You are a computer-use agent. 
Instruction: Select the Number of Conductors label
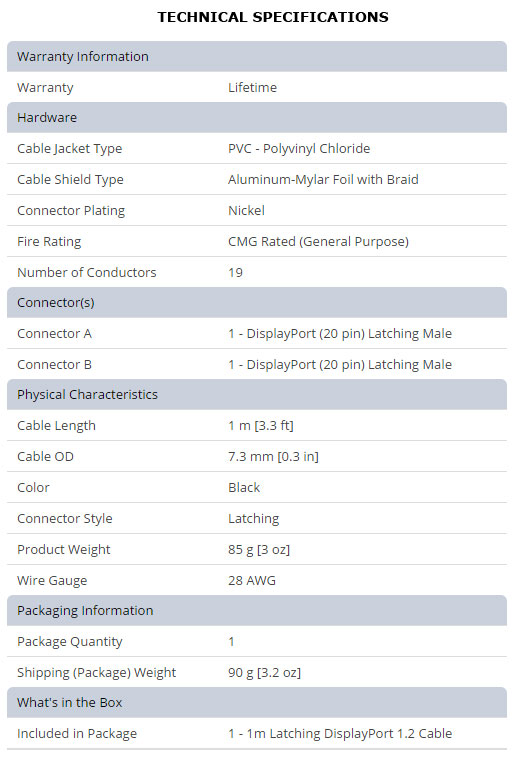(x=87, y=272)
